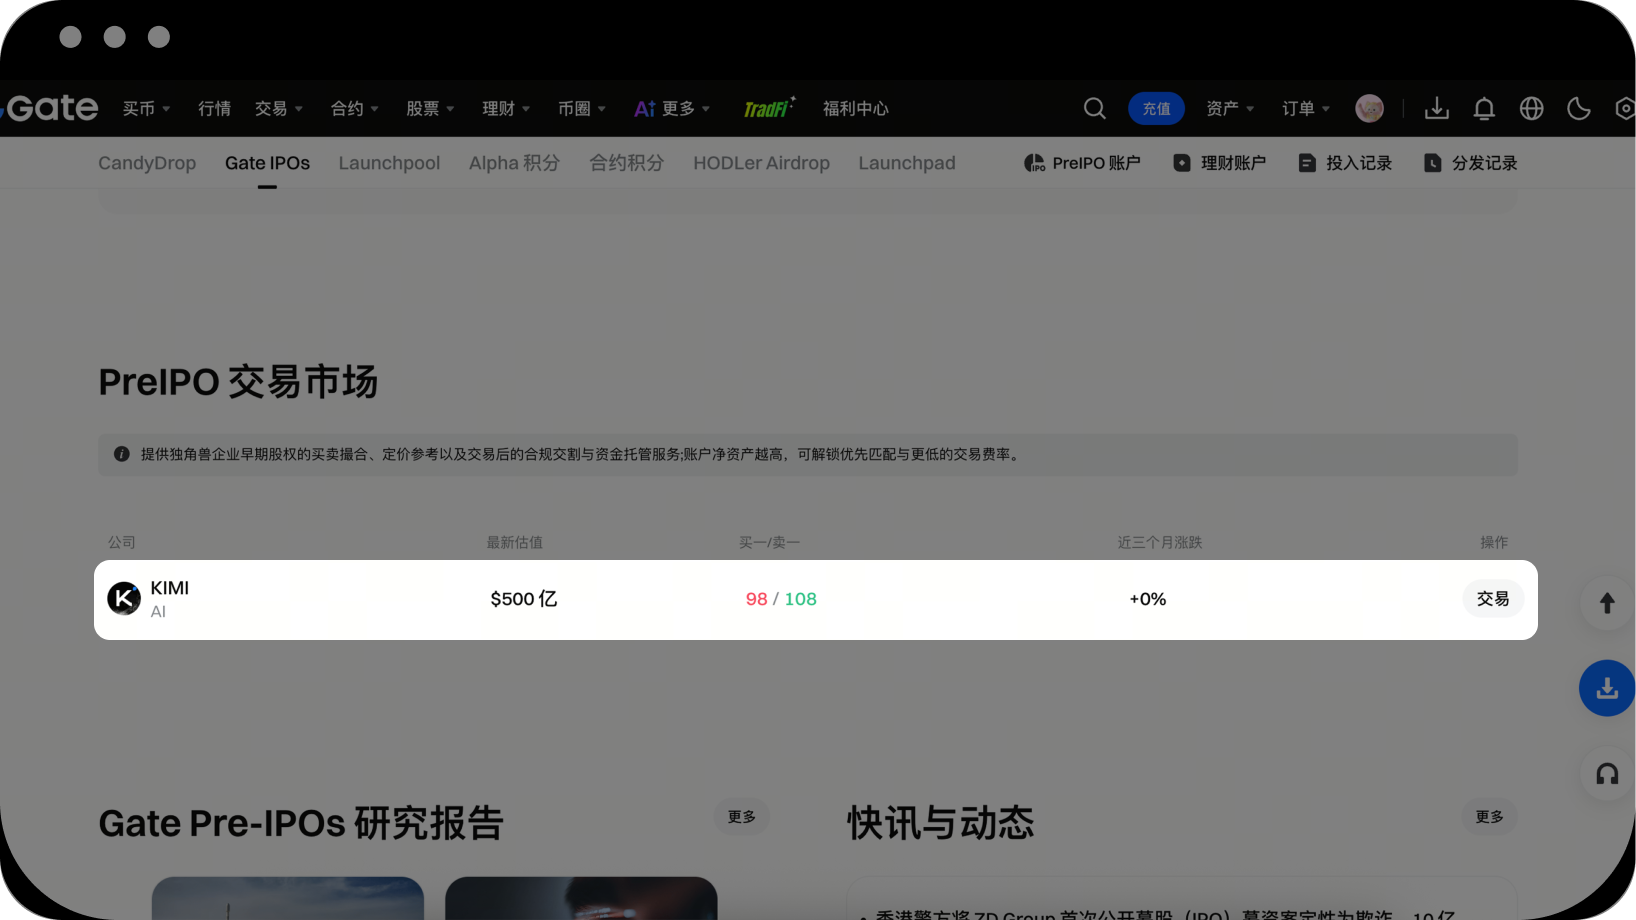Click the 快讯与动态 heading
This screenshot has height=920, width=1636.
pos(940,824)
